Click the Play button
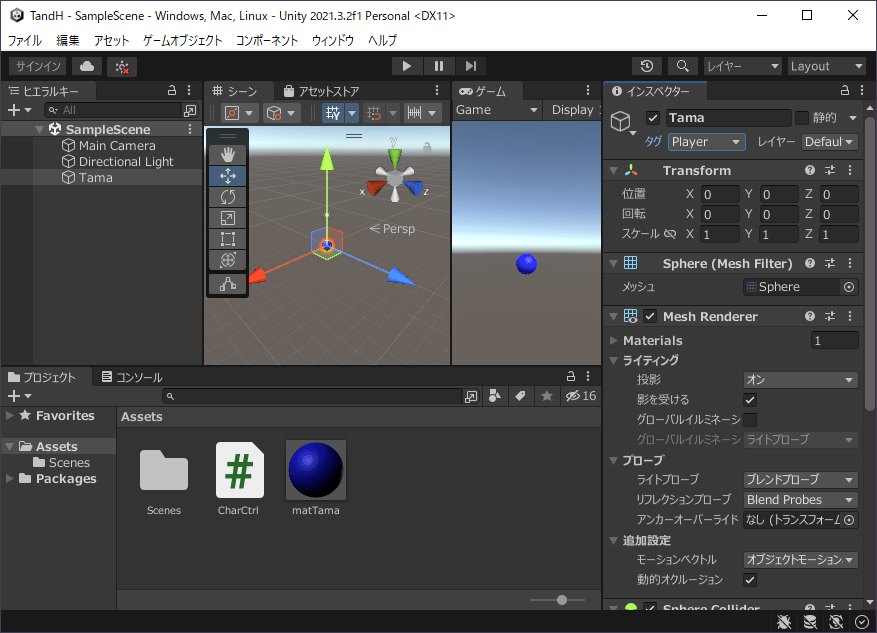The width and height of the screenshot is (877, 633). point(407,66)
